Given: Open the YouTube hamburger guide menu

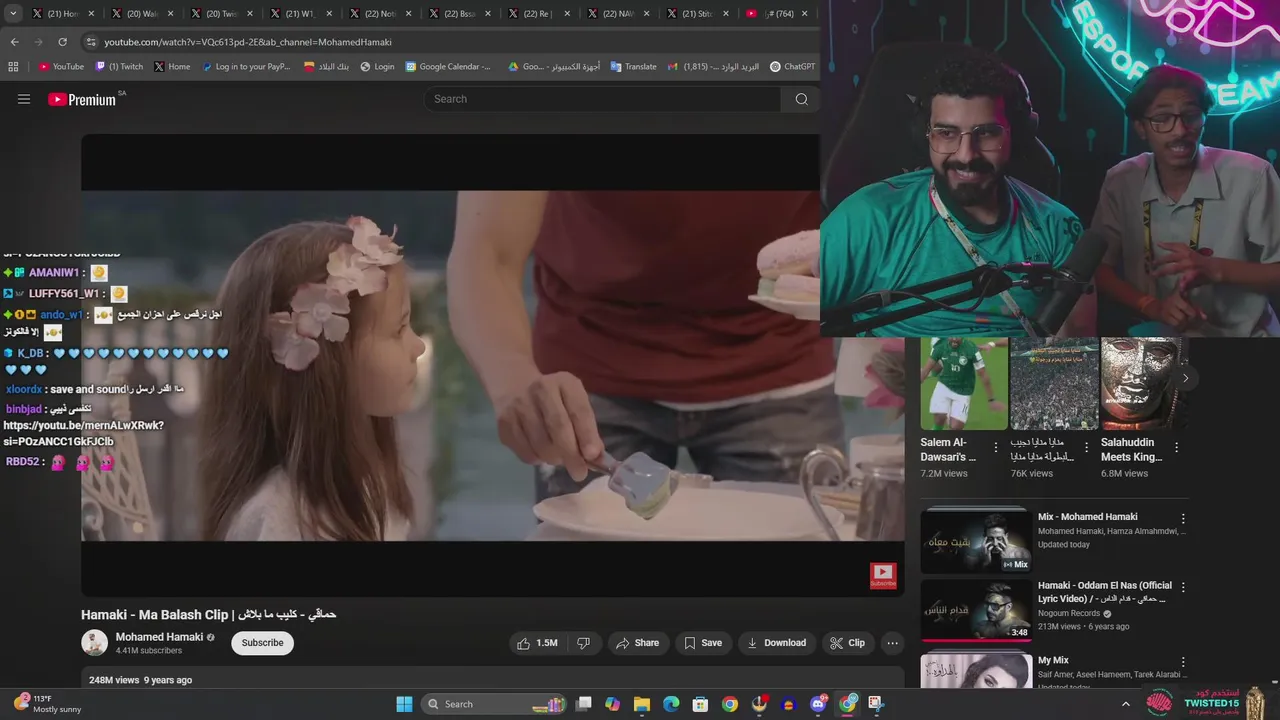Looking at the screenshot, I should tap(24, 99).
